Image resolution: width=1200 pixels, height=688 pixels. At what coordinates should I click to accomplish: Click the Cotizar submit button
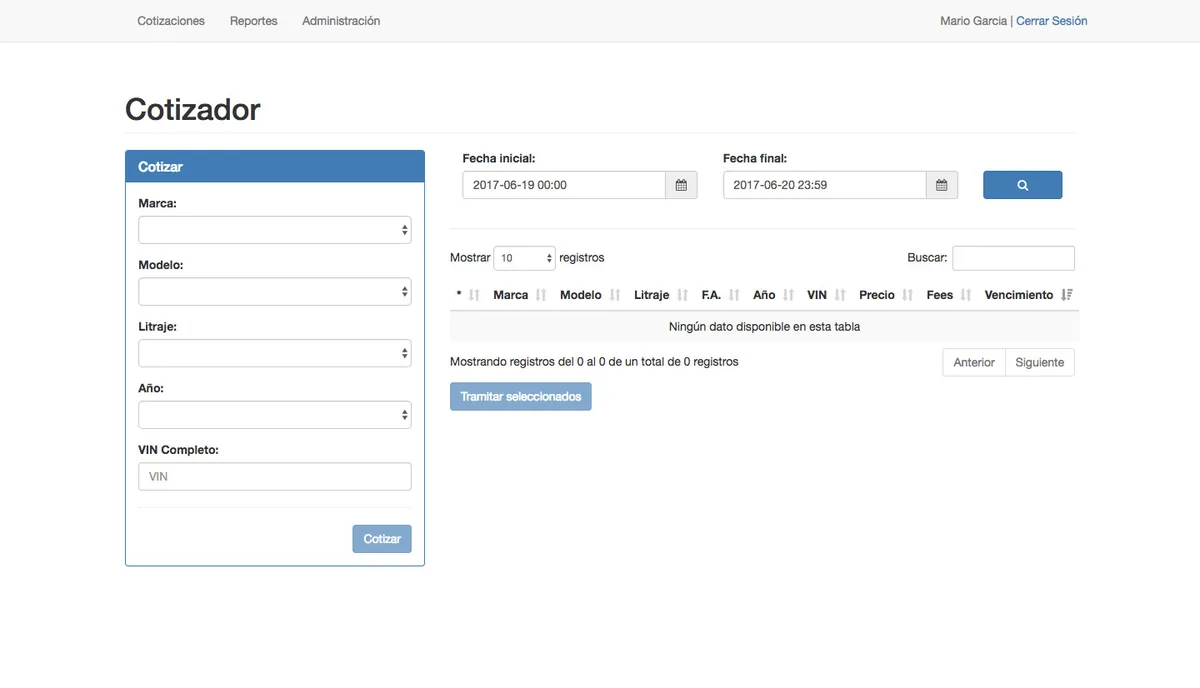tap(382, 539)
